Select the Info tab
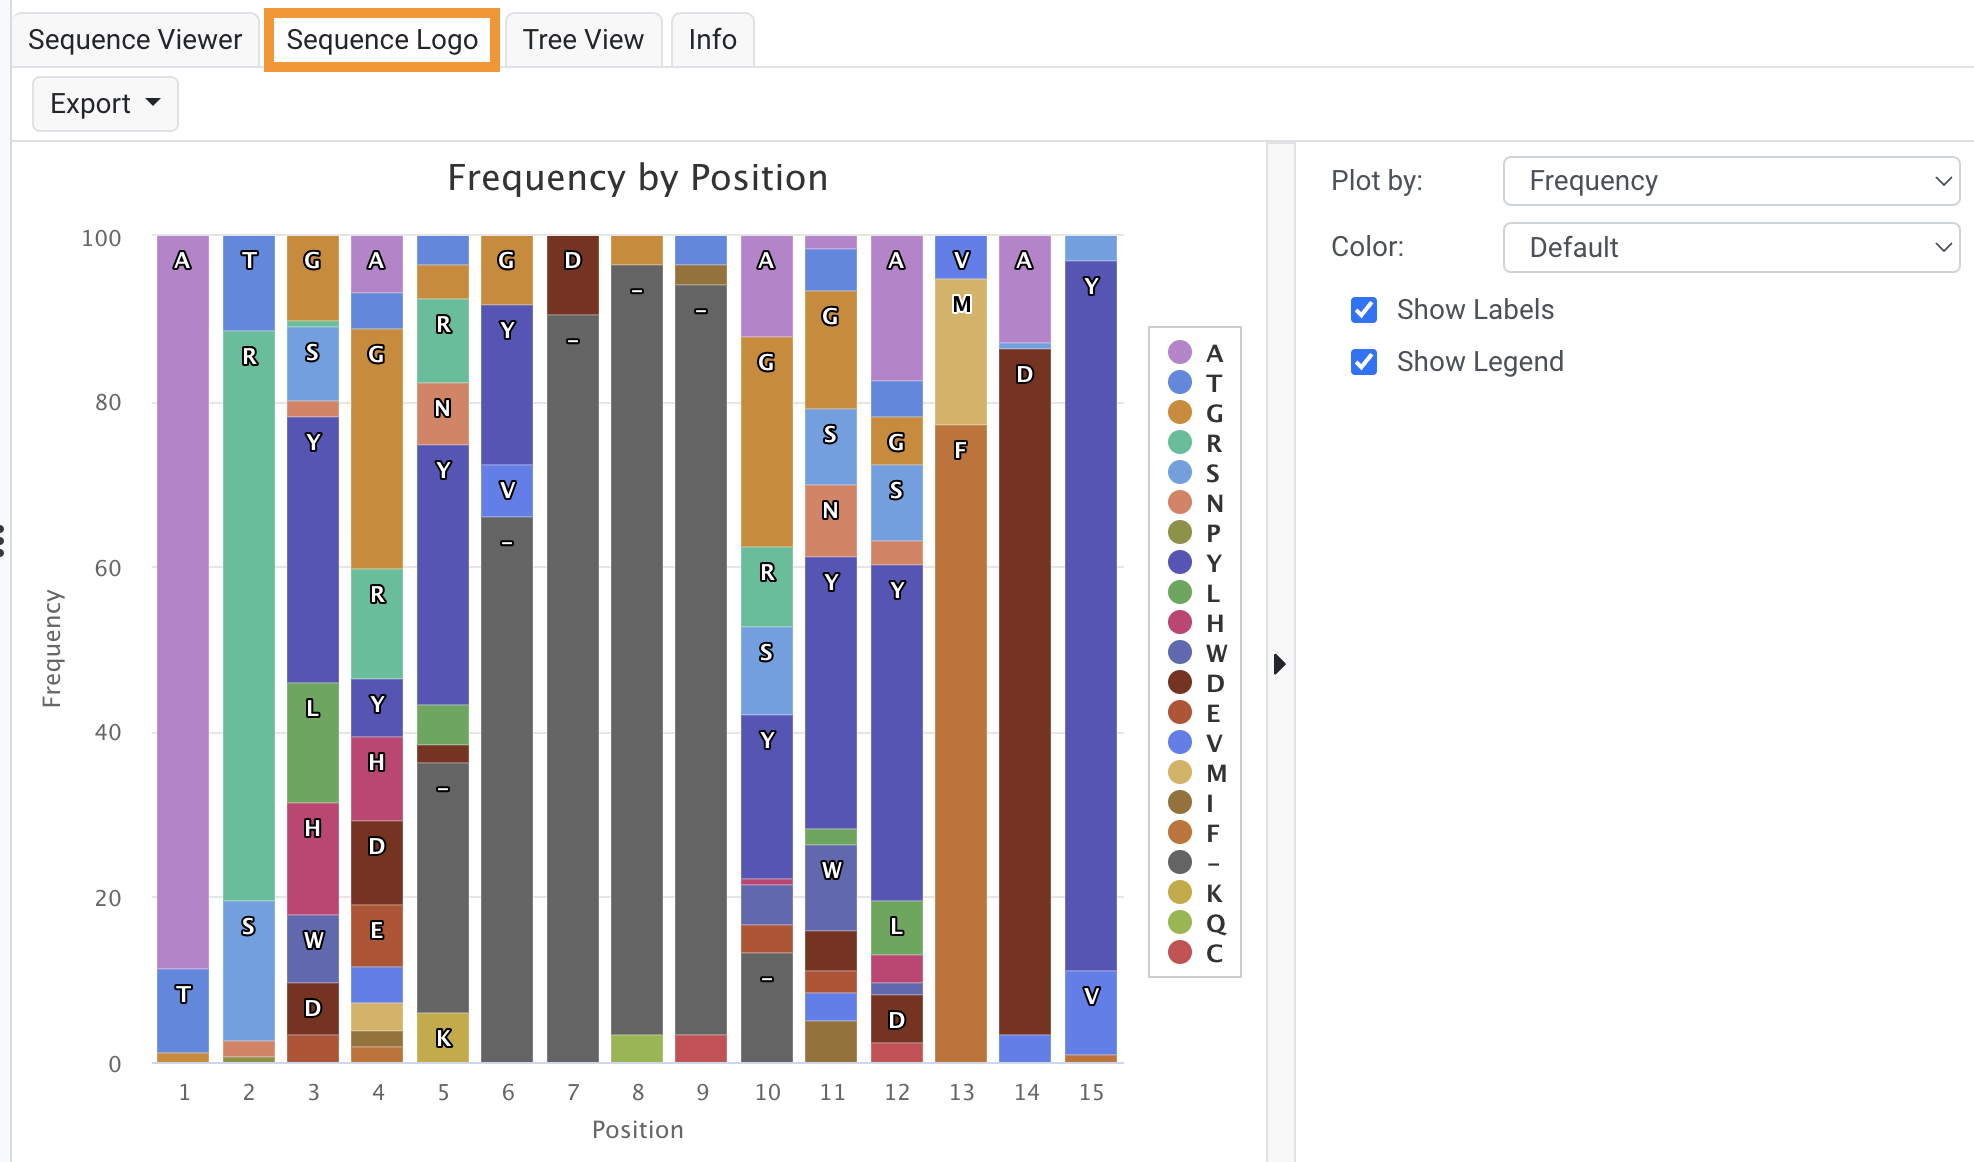This screenshot has height=1162, width=1974. (711, 39)
